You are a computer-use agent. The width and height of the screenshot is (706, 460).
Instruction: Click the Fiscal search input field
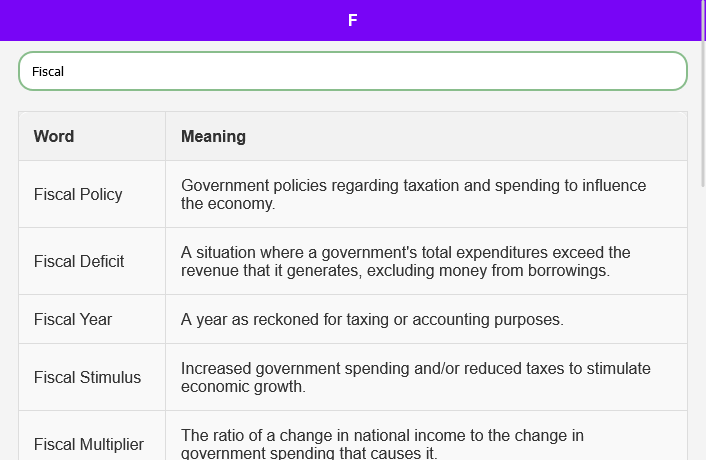352,71
